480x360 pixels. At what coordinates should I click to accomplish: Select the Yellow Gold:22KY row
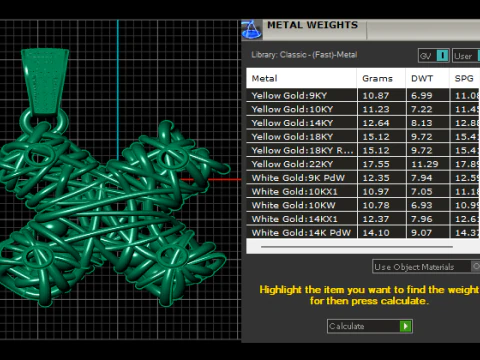point(363,164)
